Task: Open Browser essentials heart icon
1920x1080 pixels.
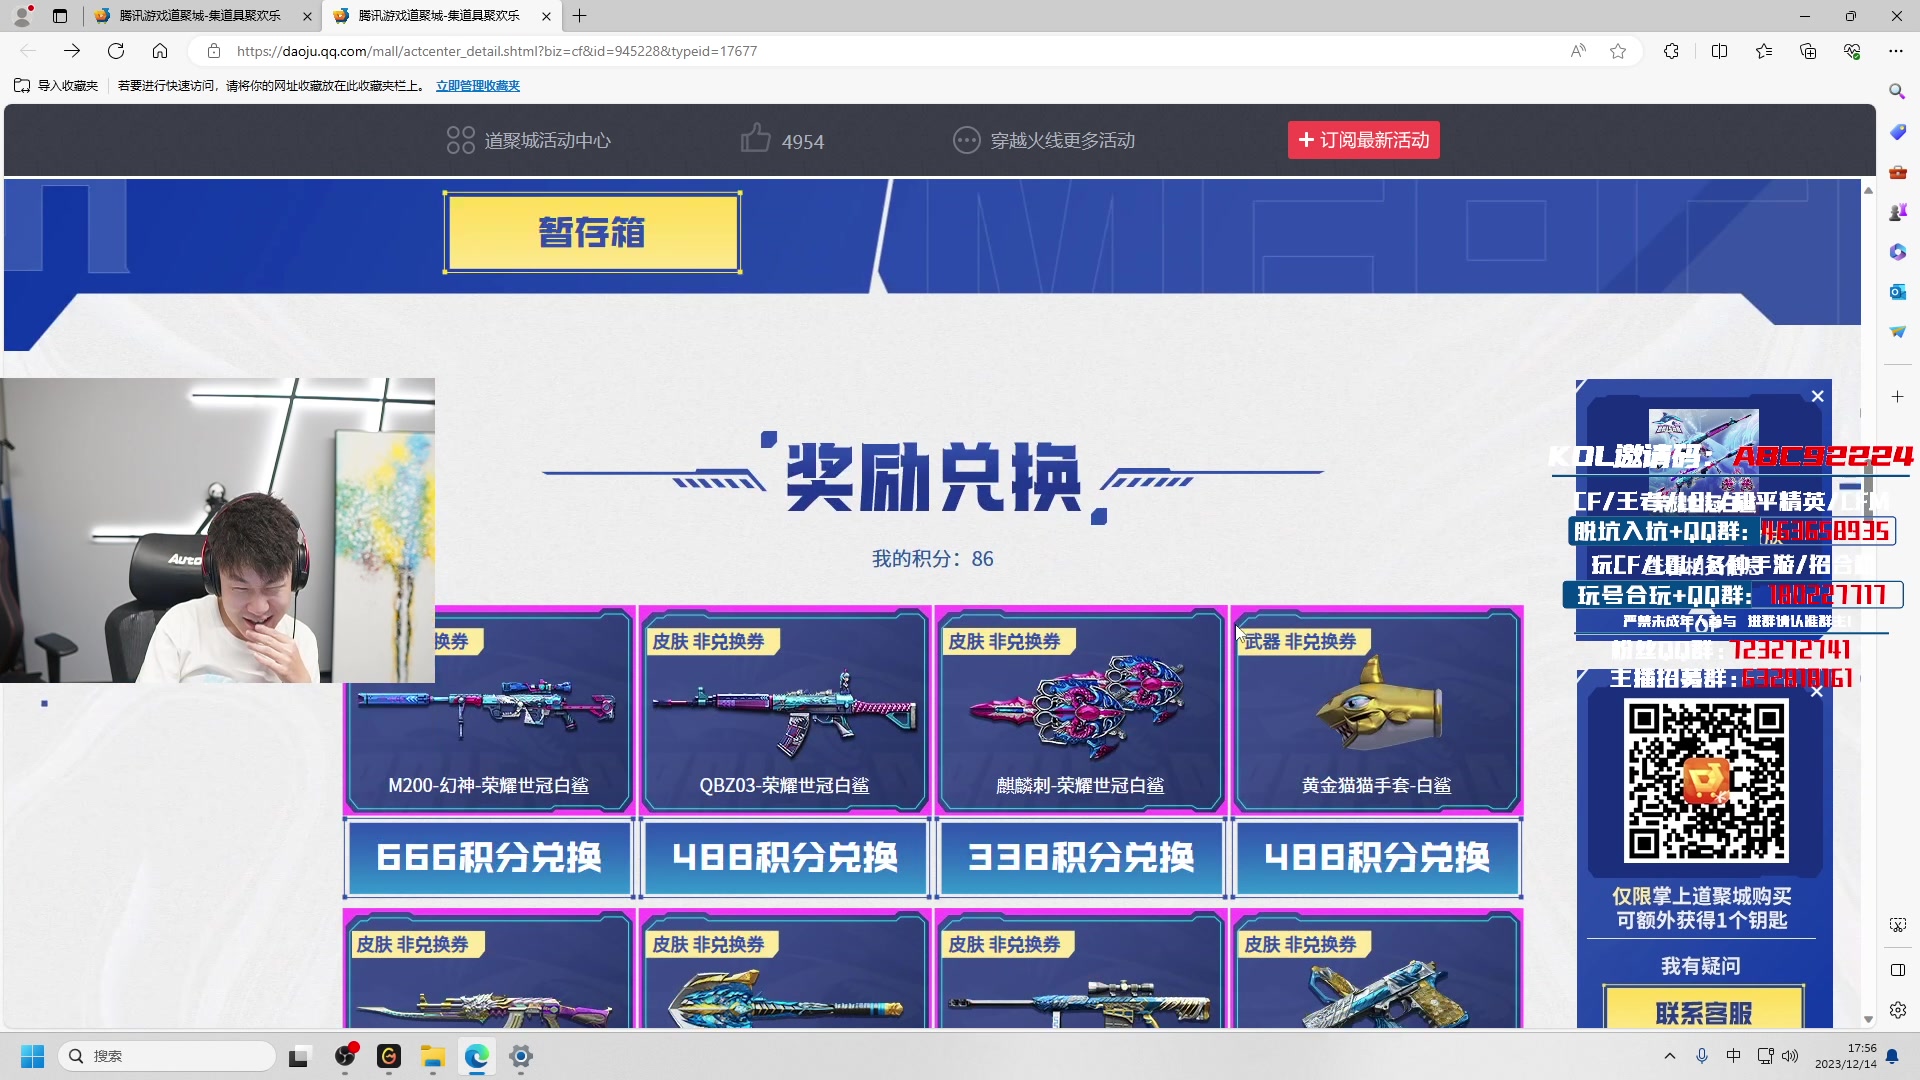Action: (1852, 51)
